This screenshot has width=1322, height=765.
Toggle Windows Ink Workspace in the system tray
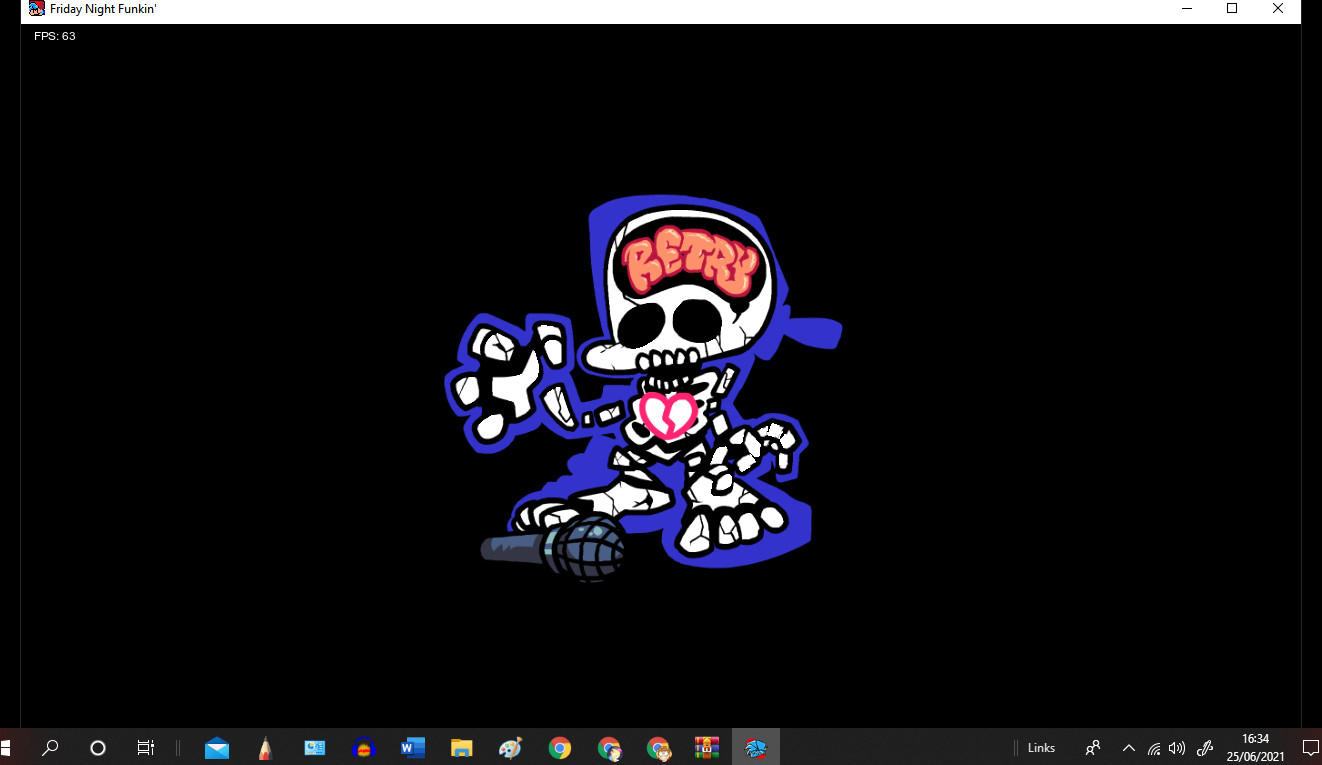coord(1204,747)
